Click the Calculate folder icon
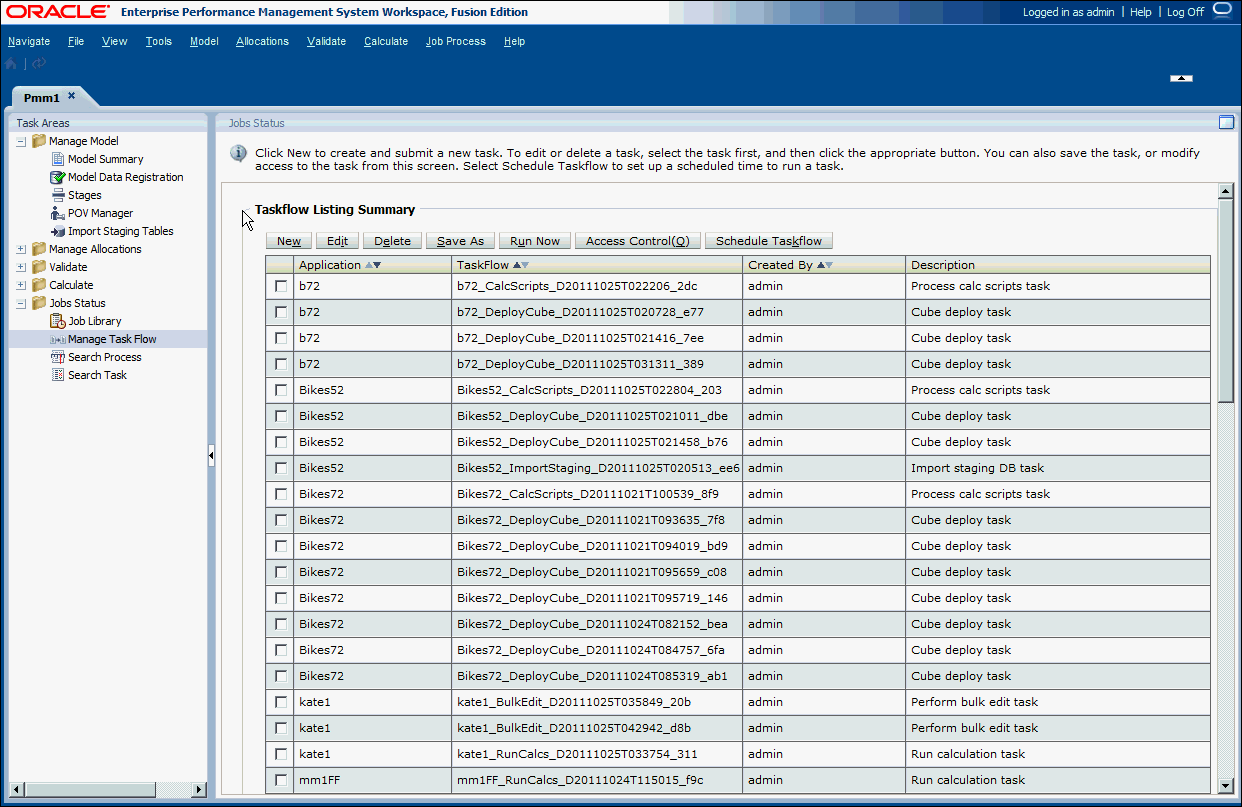 coord(39,285)
